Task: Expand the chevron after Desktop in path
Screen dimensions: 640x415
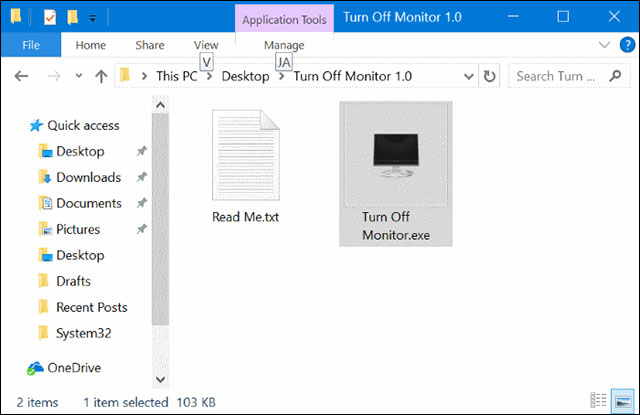Action: (281, 76)
